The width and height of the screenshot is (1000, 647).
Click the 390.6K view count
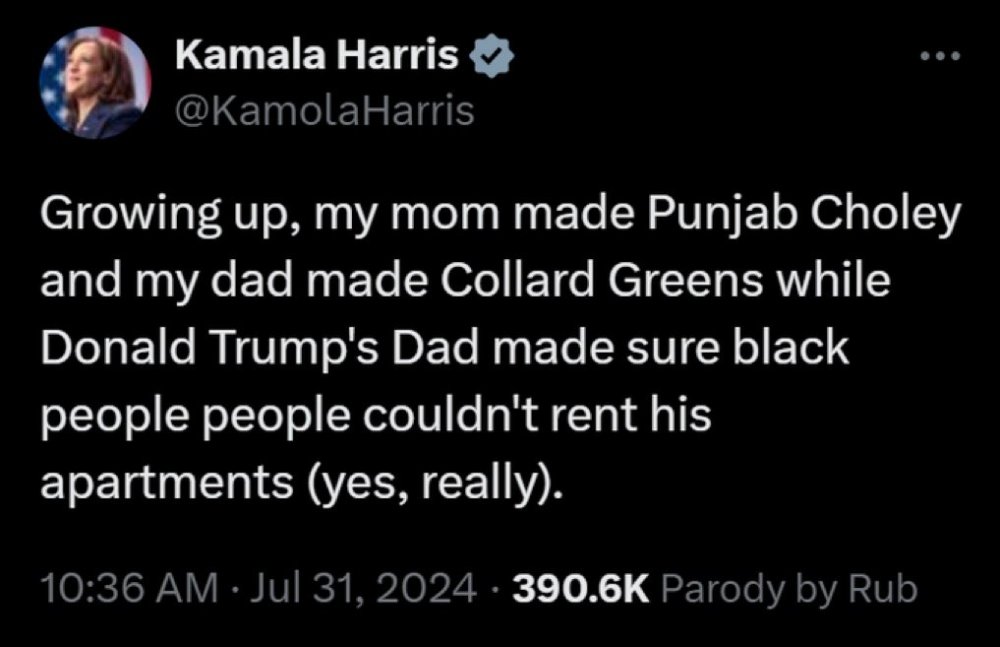tap(581, 589)
